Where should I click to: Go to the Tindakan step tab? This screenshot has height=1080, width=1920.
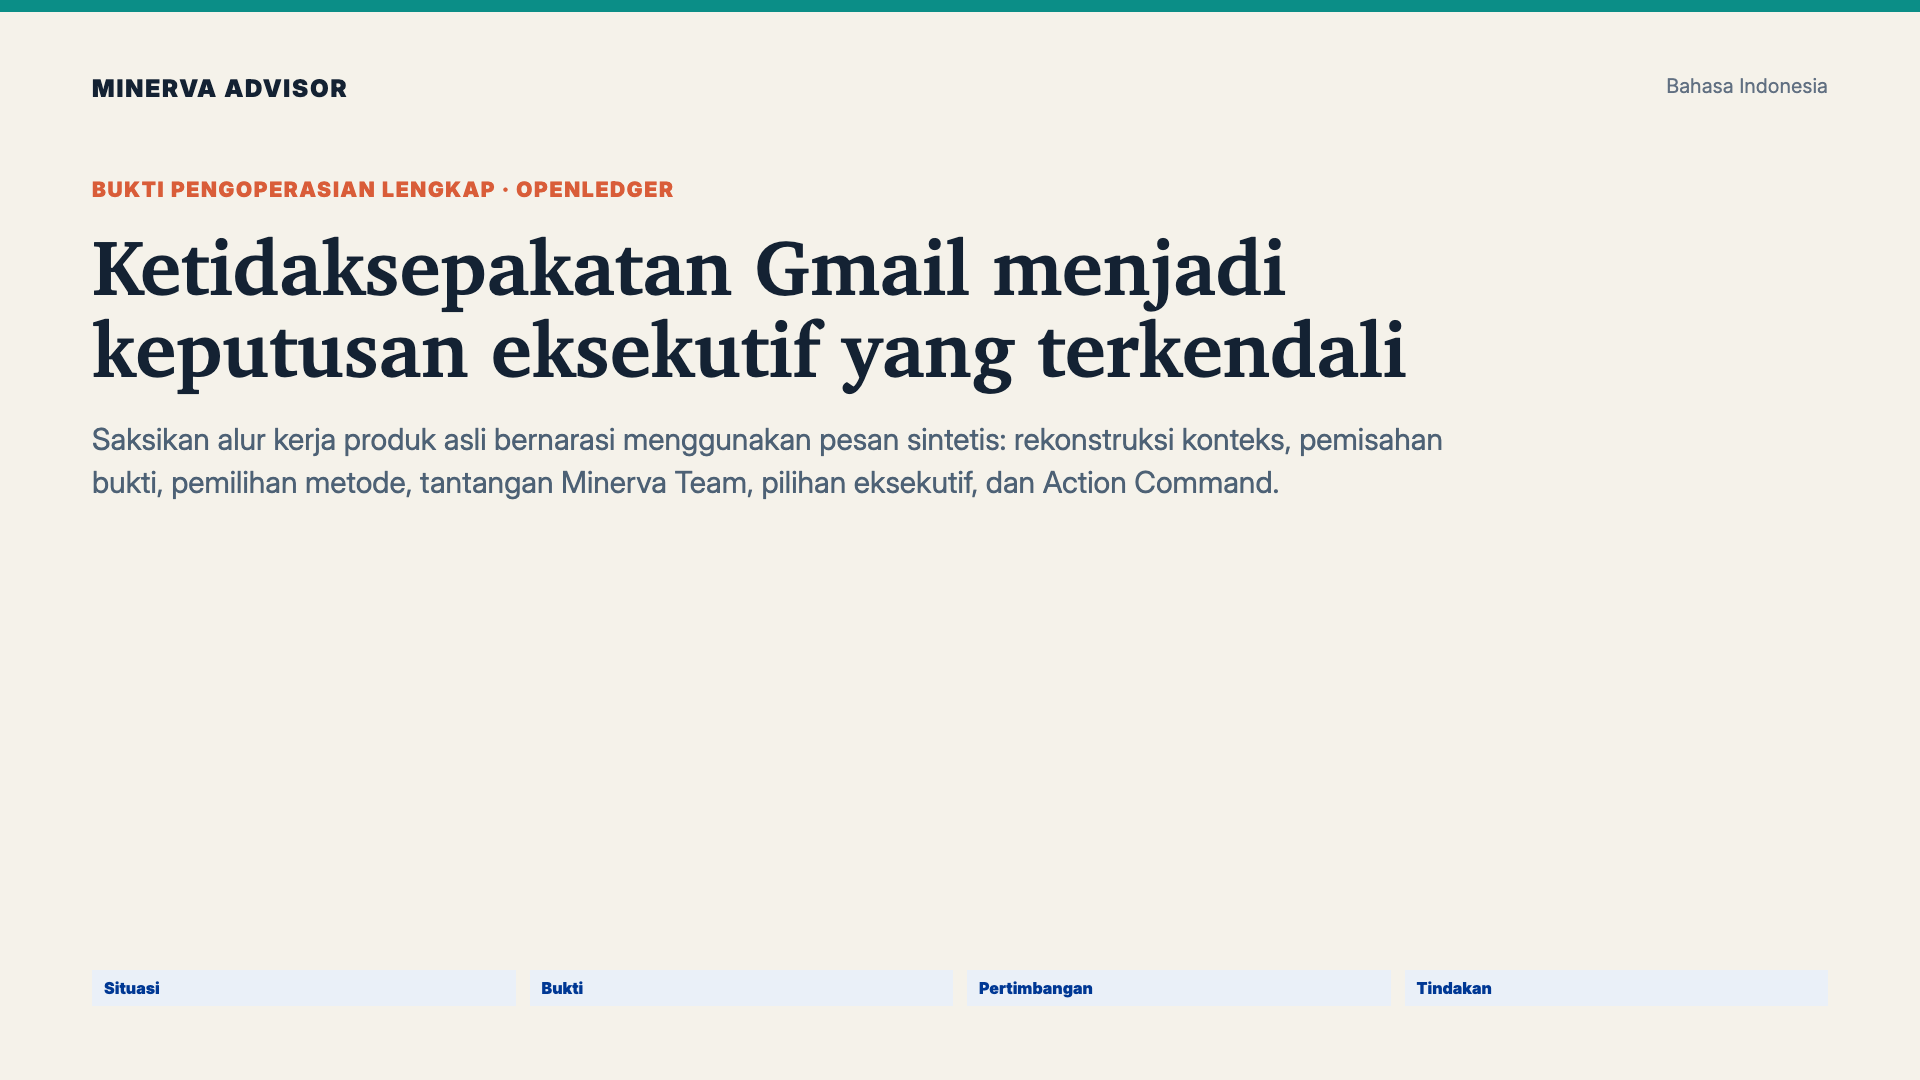tap(1616, 988)
